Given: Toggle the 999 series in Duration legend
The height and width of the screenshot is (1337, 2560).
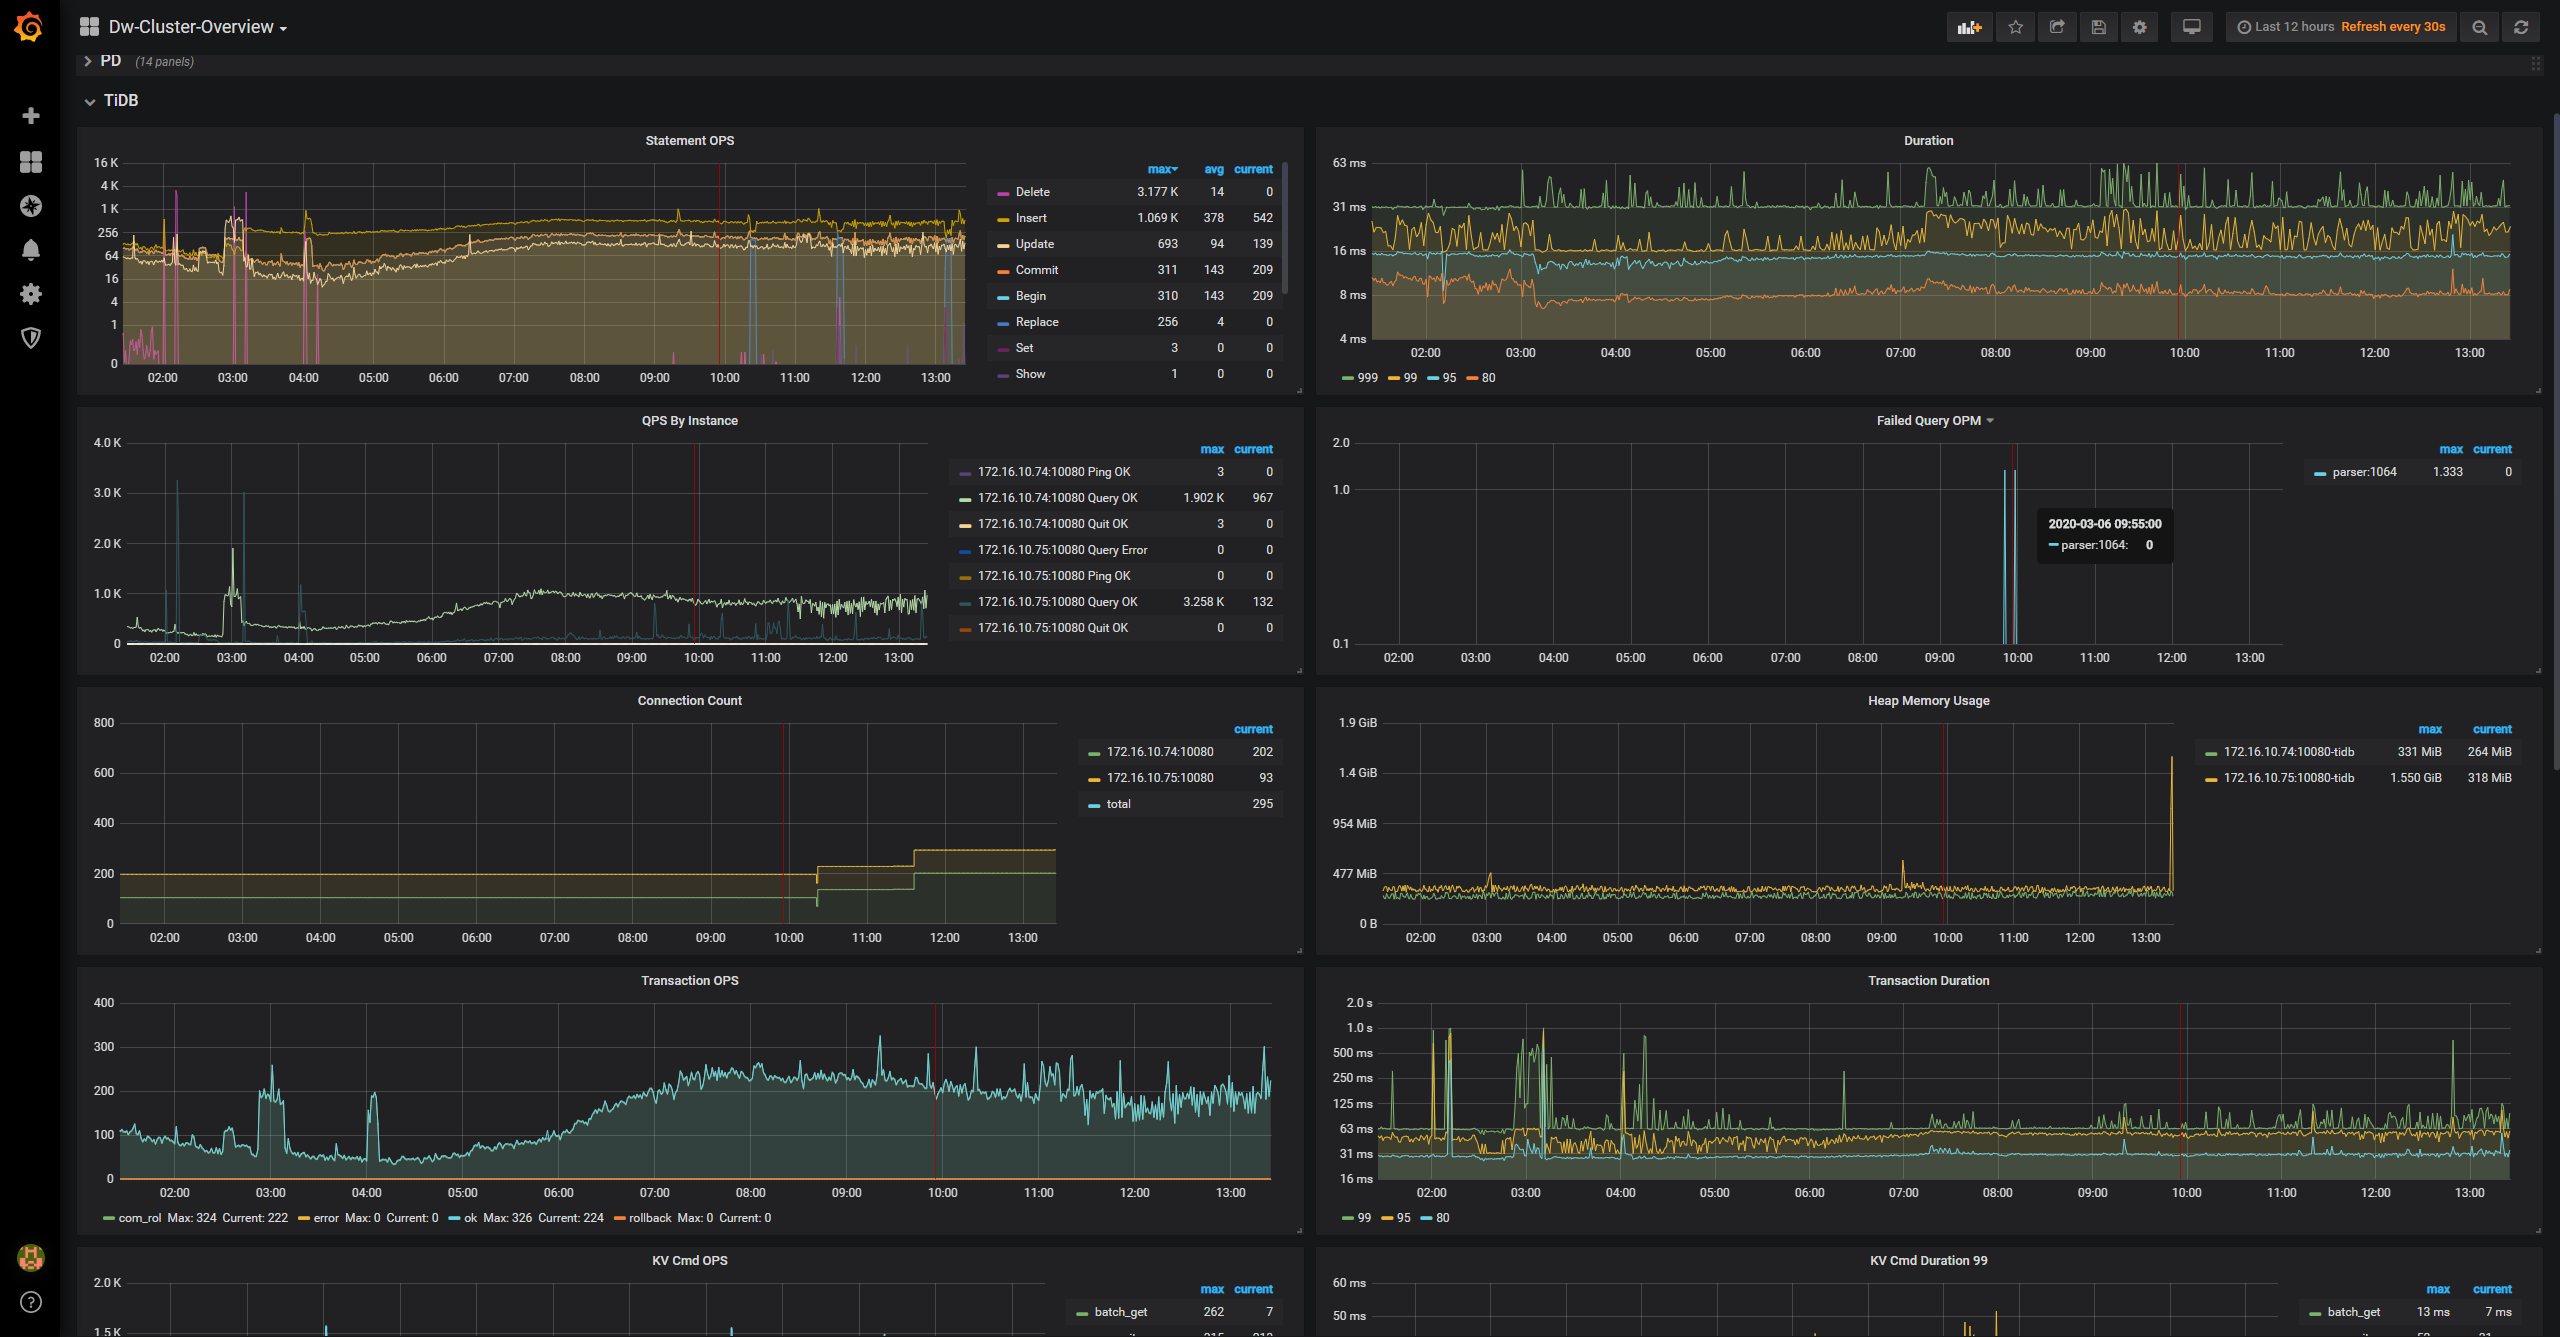Looking at the screenshot, I should 1360,378.
